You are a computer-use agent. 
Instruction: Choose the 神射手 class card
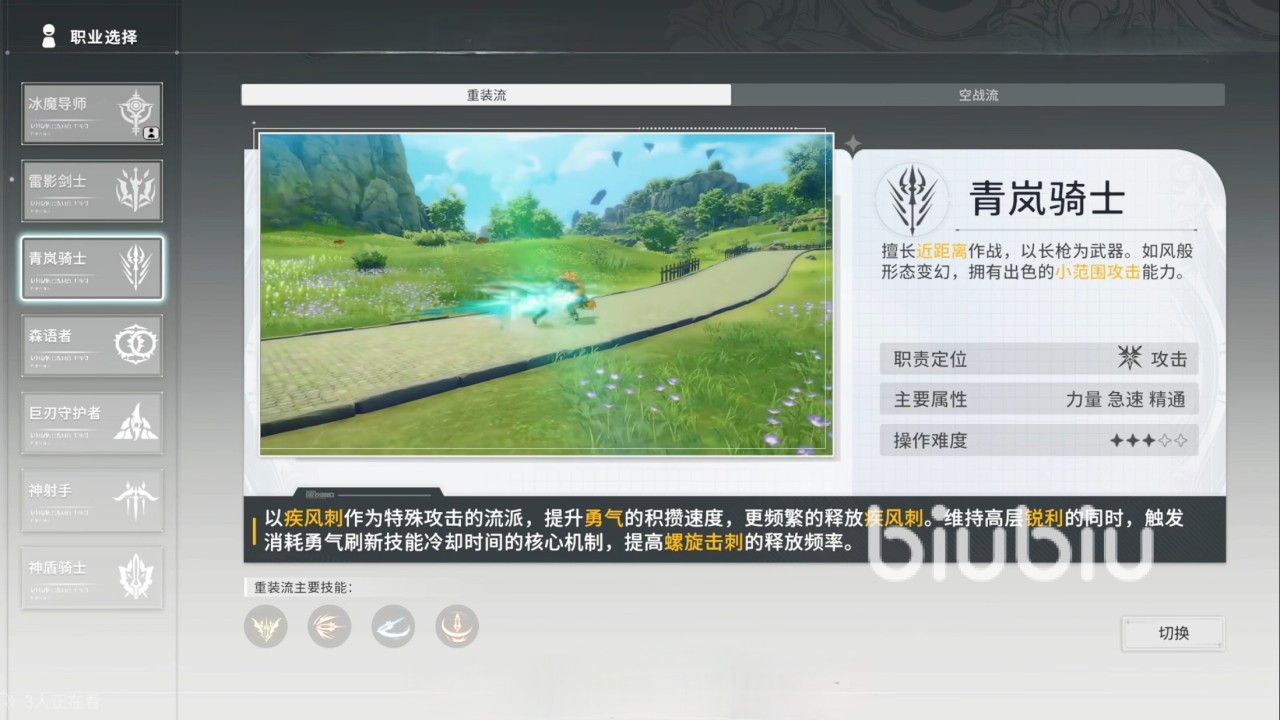tap(92, 500)
